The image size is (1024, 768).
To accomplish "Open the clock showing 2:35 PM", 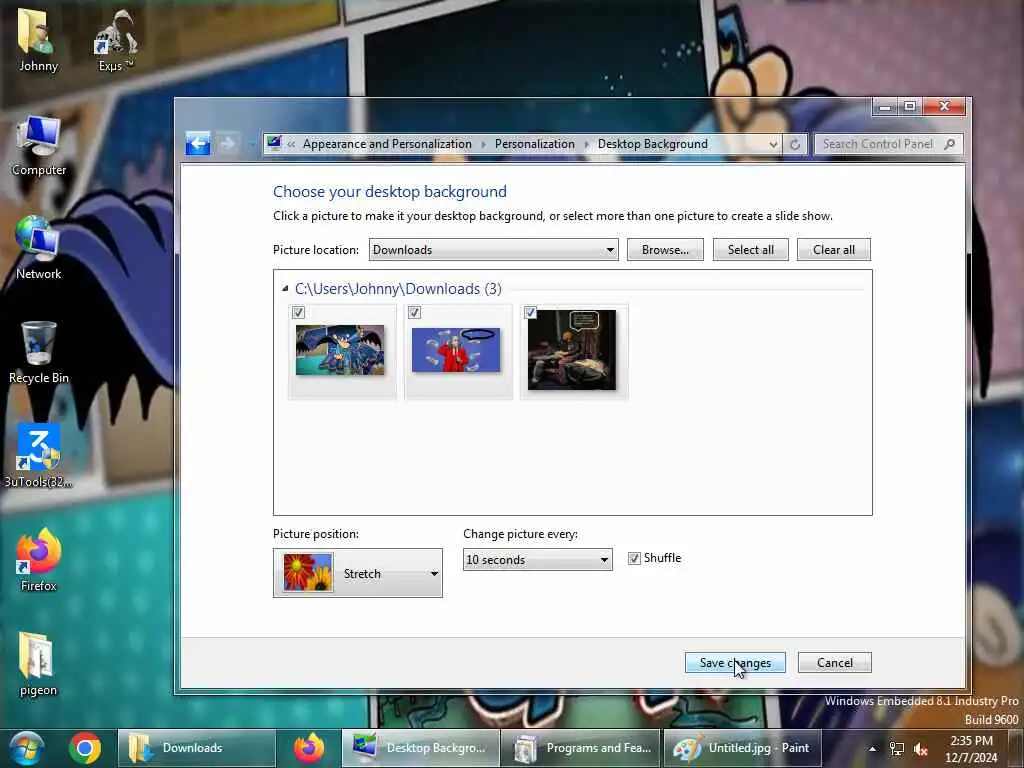I will (x=971, y=749).
